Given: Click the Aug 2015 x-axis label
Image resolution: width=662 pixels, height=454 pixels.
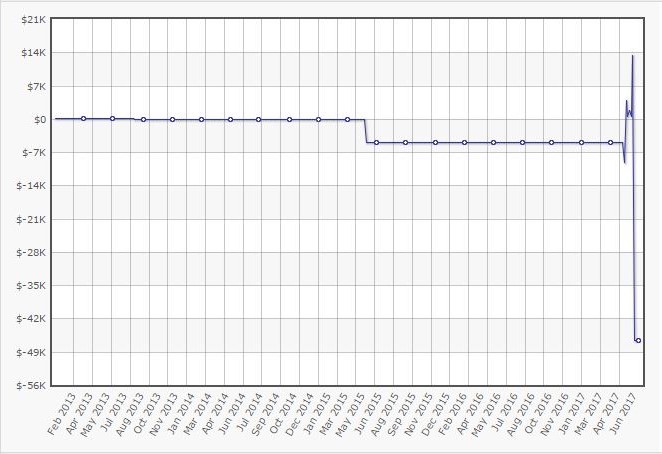Looking at the screenshot, I should [385, 414].
